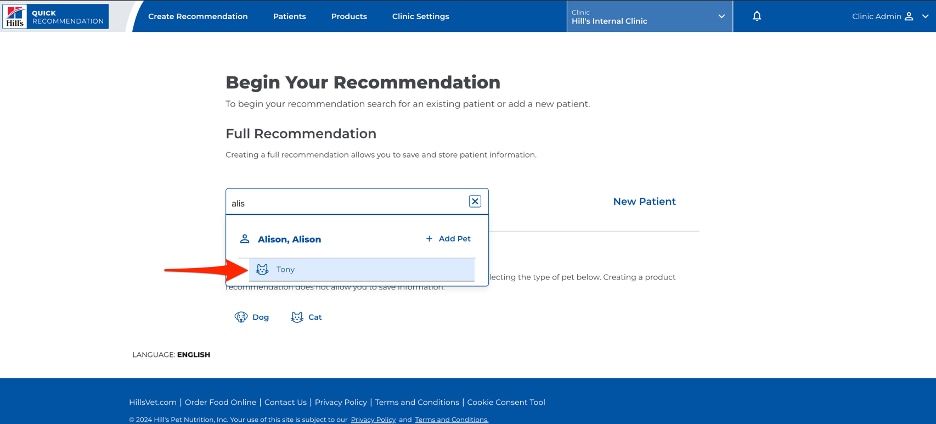Open the Products menu item
The image size is (936, 424).
coord(349,16)
